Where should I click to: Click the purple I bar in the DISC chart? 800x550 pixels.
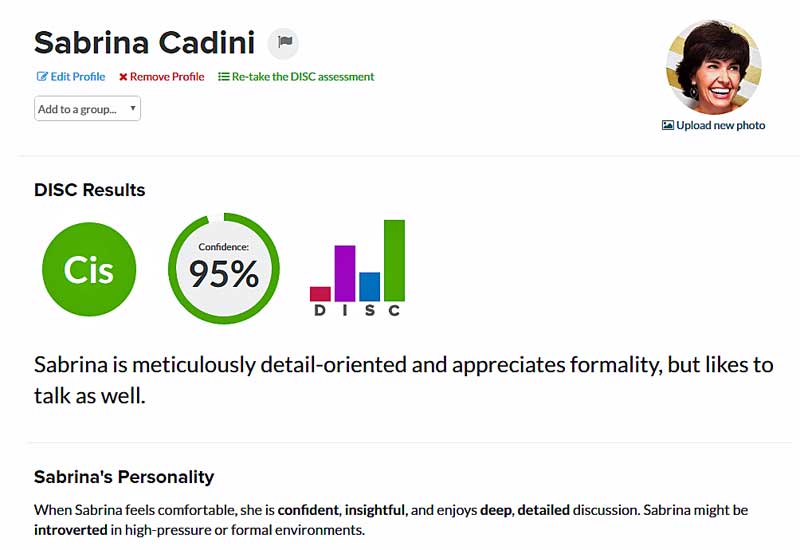[345, 273]
